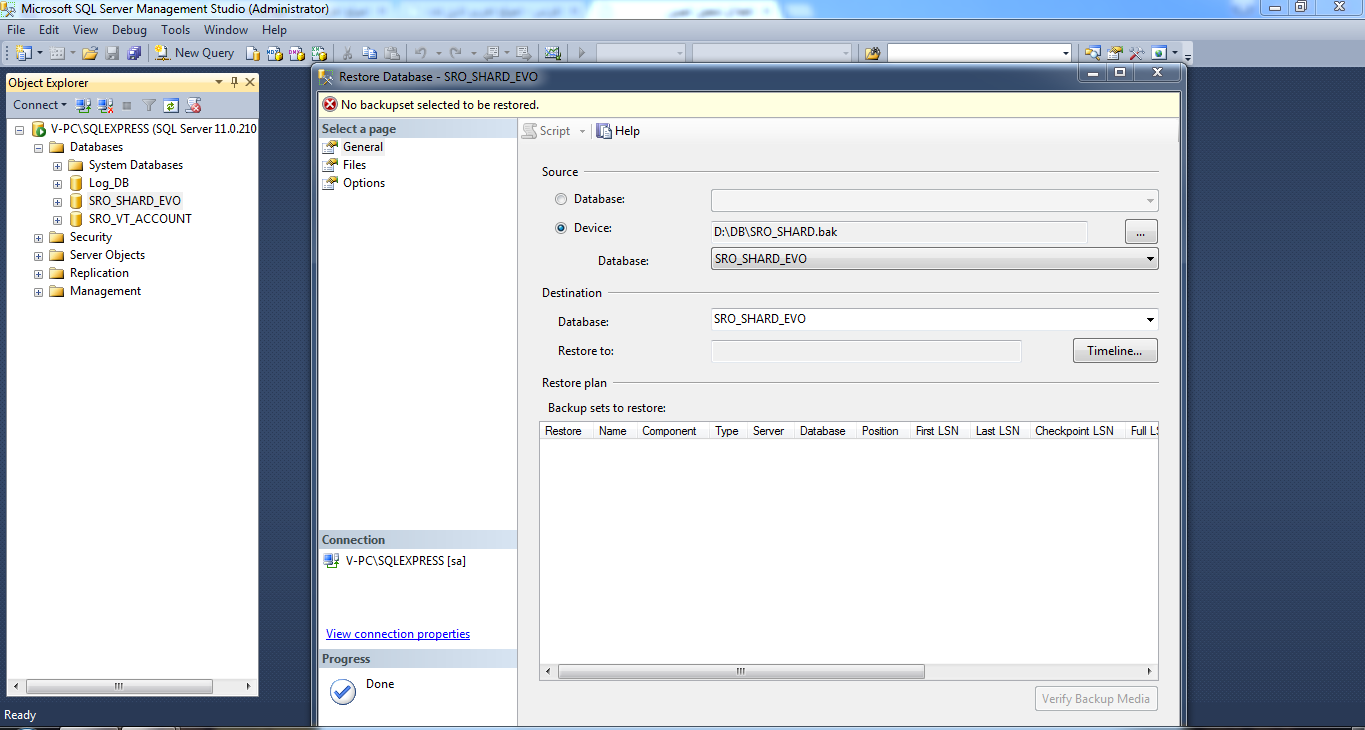Click the Object Explorer horizontal scrollbar

pyautogui.click(x=119, y=686)
